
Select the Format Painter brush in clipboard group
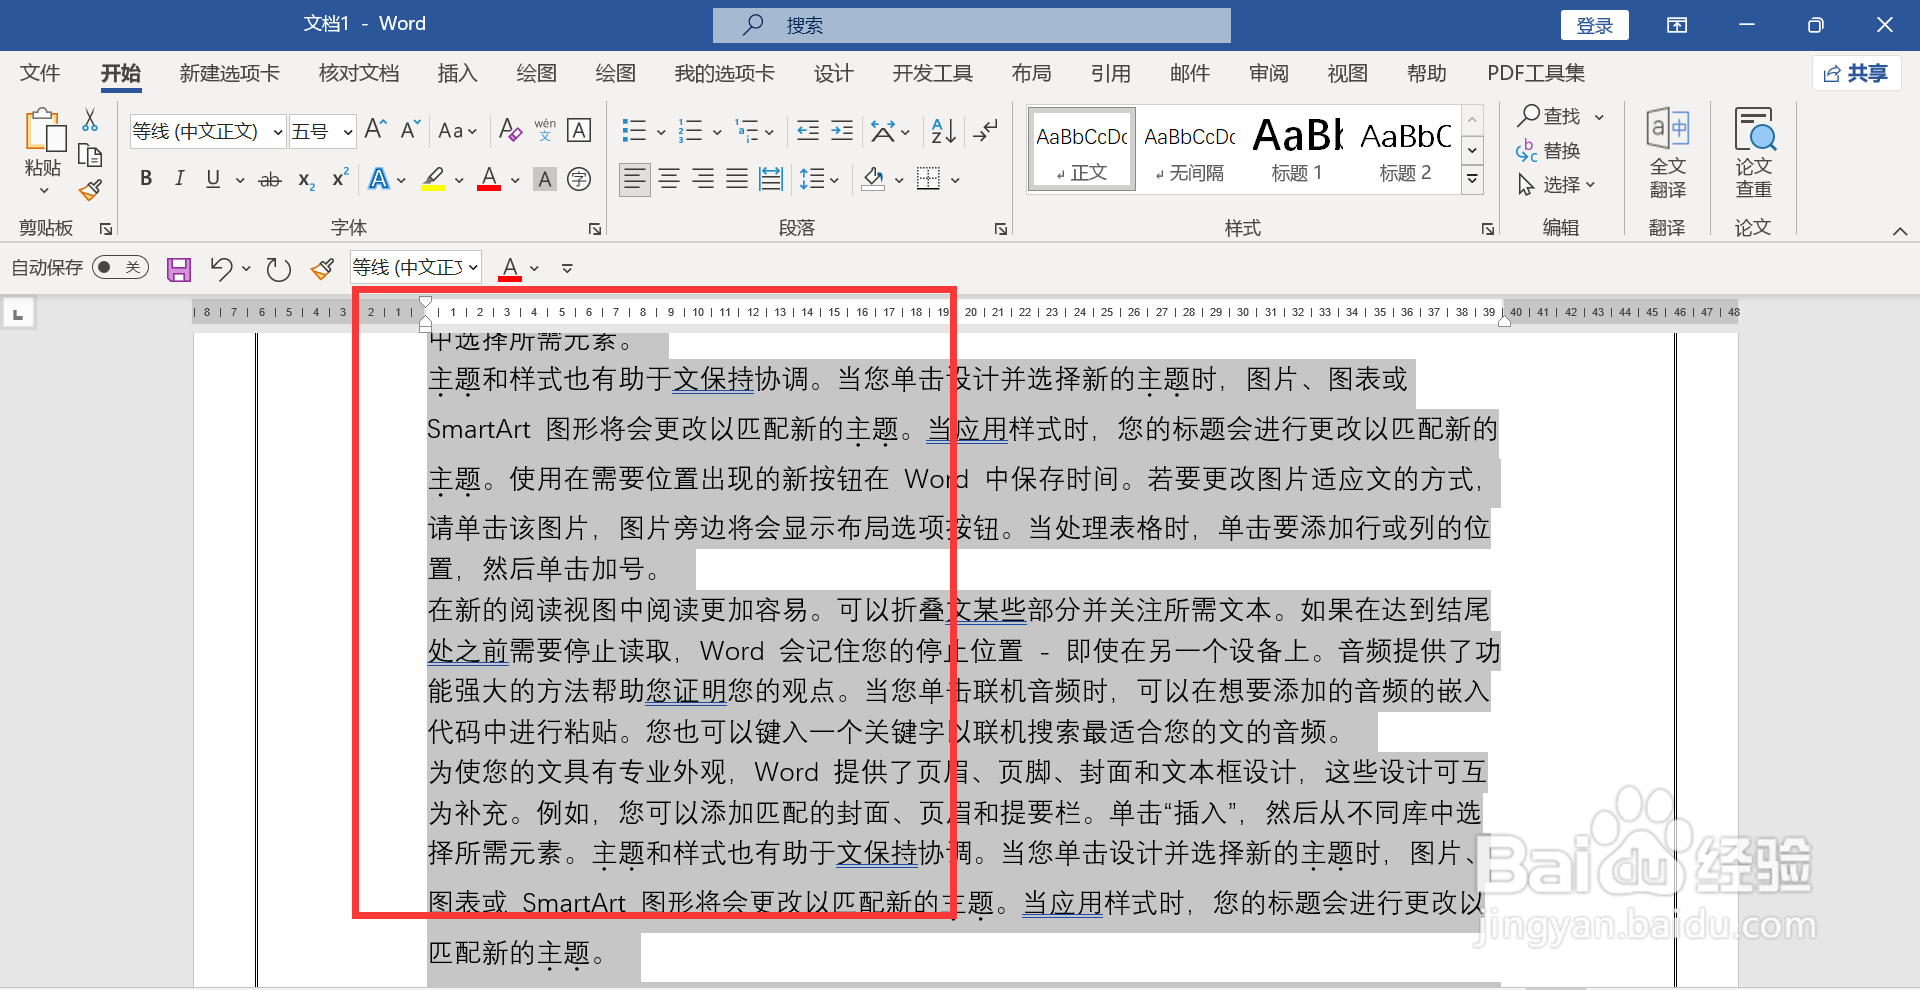pos(90,190)
